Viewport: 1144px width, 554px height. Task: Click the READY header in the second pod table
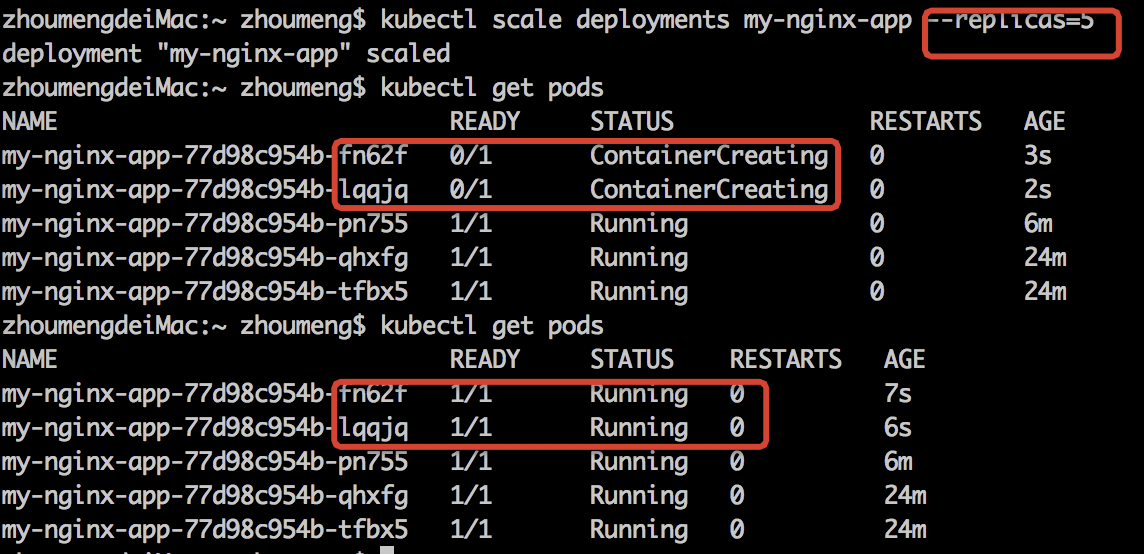click(485, 360)
